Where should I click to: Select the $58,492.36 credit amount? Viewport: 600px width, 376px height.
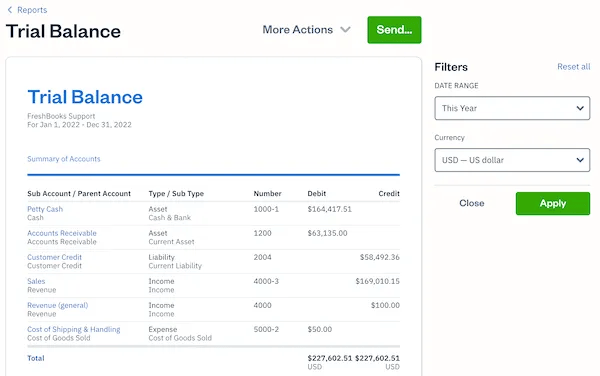380,257
